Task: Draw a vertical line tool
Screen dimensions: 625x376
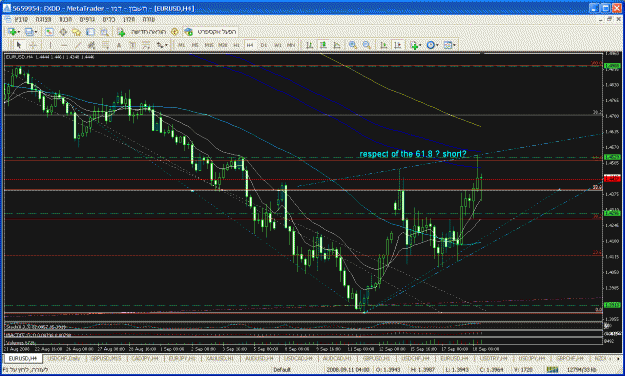Action: pos(50,45)
